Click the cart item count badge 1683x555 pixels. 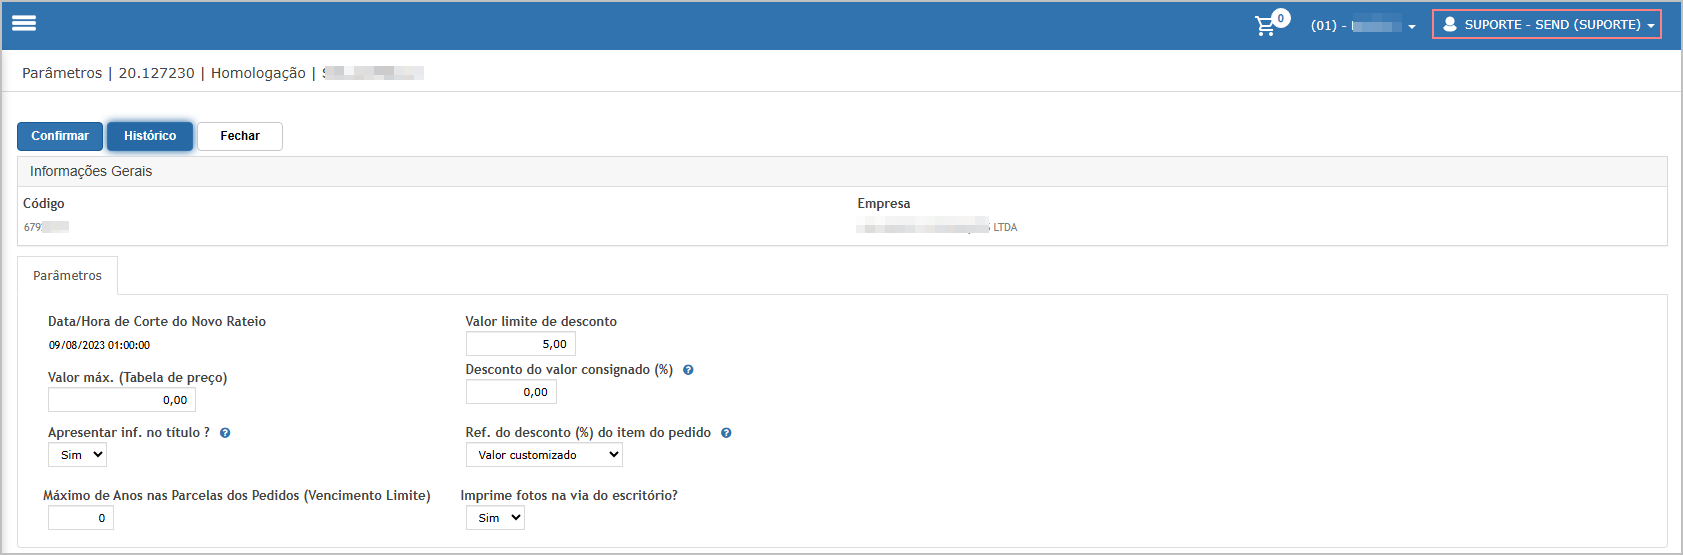[x=1280, y=18]
